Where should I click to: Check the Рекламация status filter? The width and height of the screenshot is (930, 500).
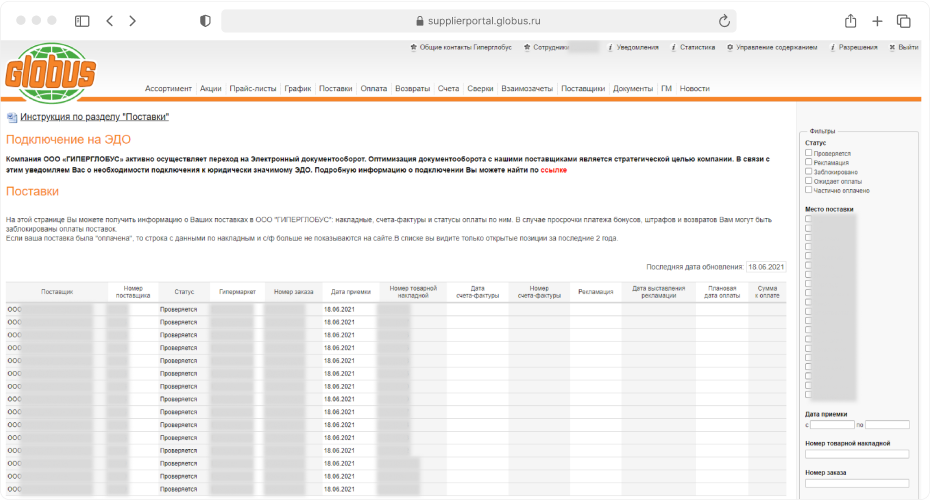point(808,162)
